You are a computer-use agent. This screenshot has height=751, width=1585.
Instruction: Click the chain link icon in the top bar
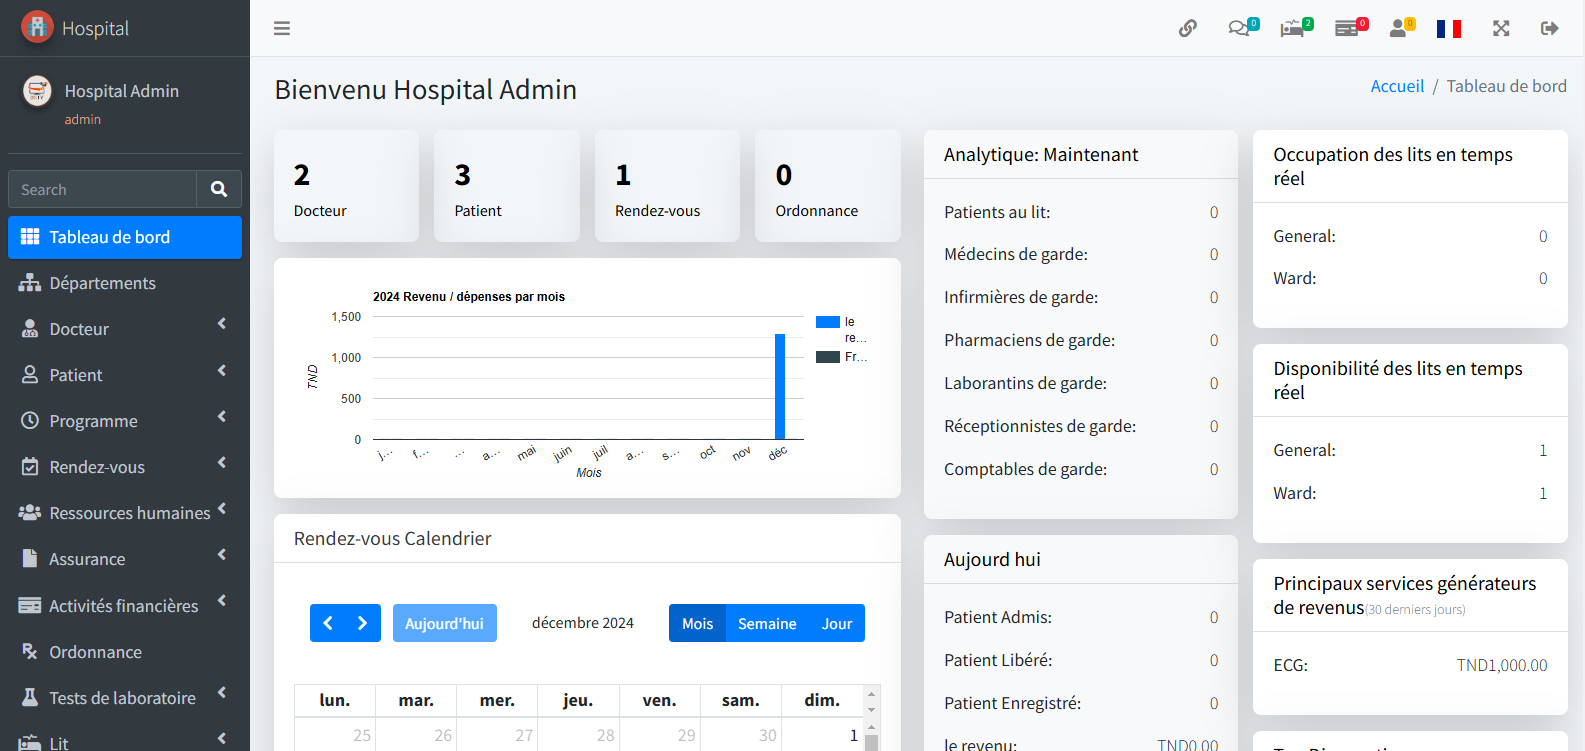1188,28
